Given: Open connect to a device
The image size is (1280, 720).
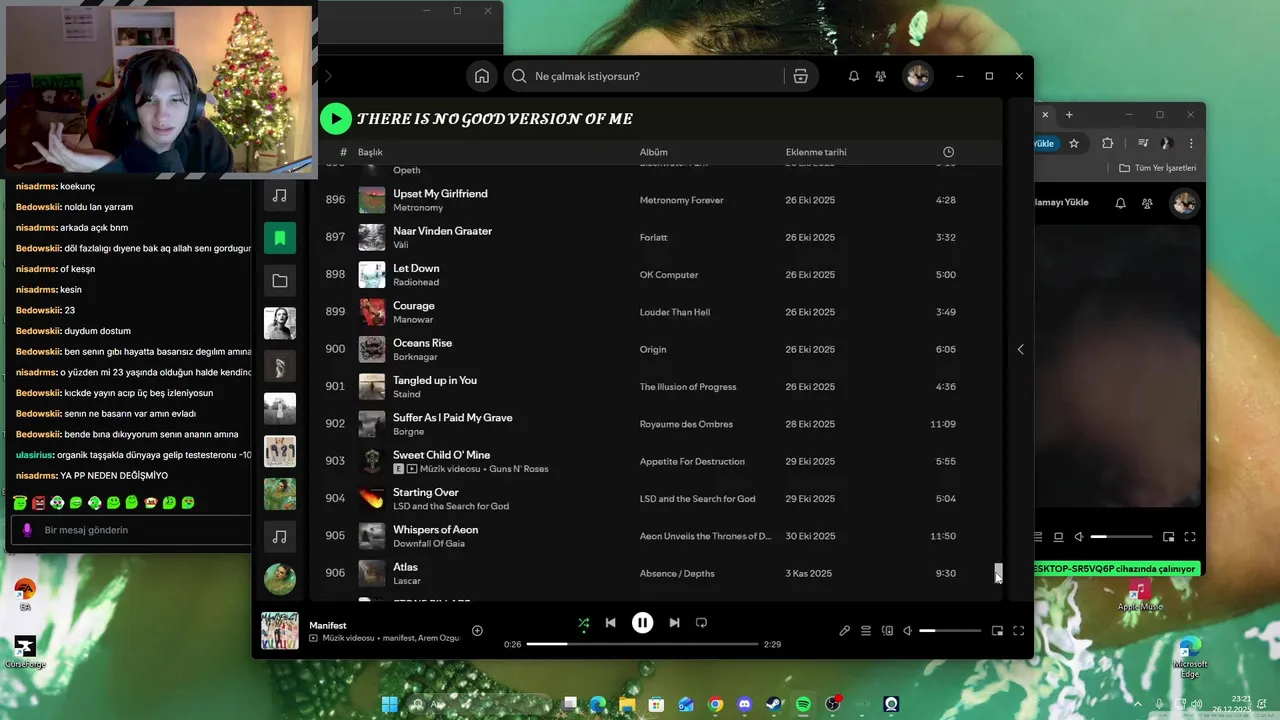Looking at the screenshot, I should [887, 631].
